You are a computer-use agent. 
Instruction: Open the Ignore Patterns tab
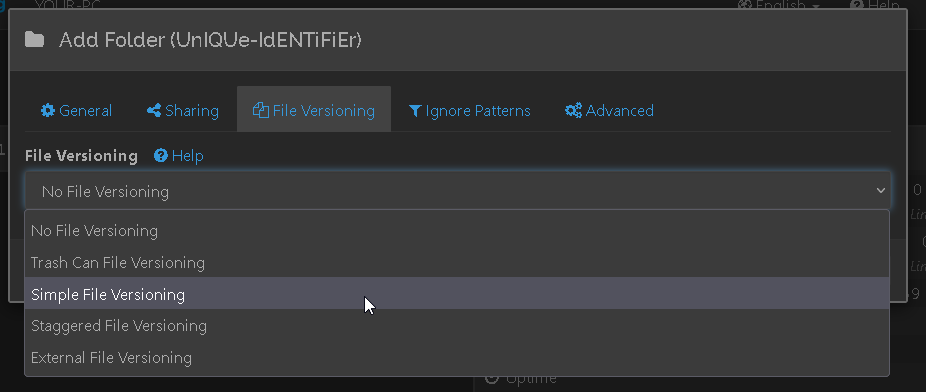469,110
